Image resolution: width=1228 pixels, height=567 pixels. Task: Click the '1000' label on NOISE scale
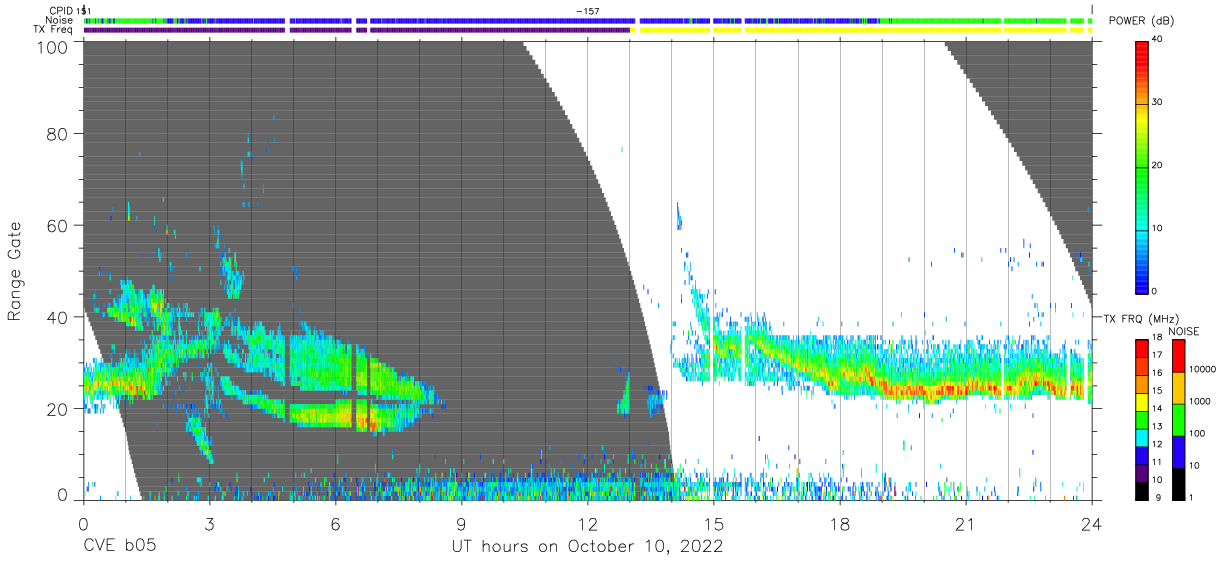pos(1200,401)
